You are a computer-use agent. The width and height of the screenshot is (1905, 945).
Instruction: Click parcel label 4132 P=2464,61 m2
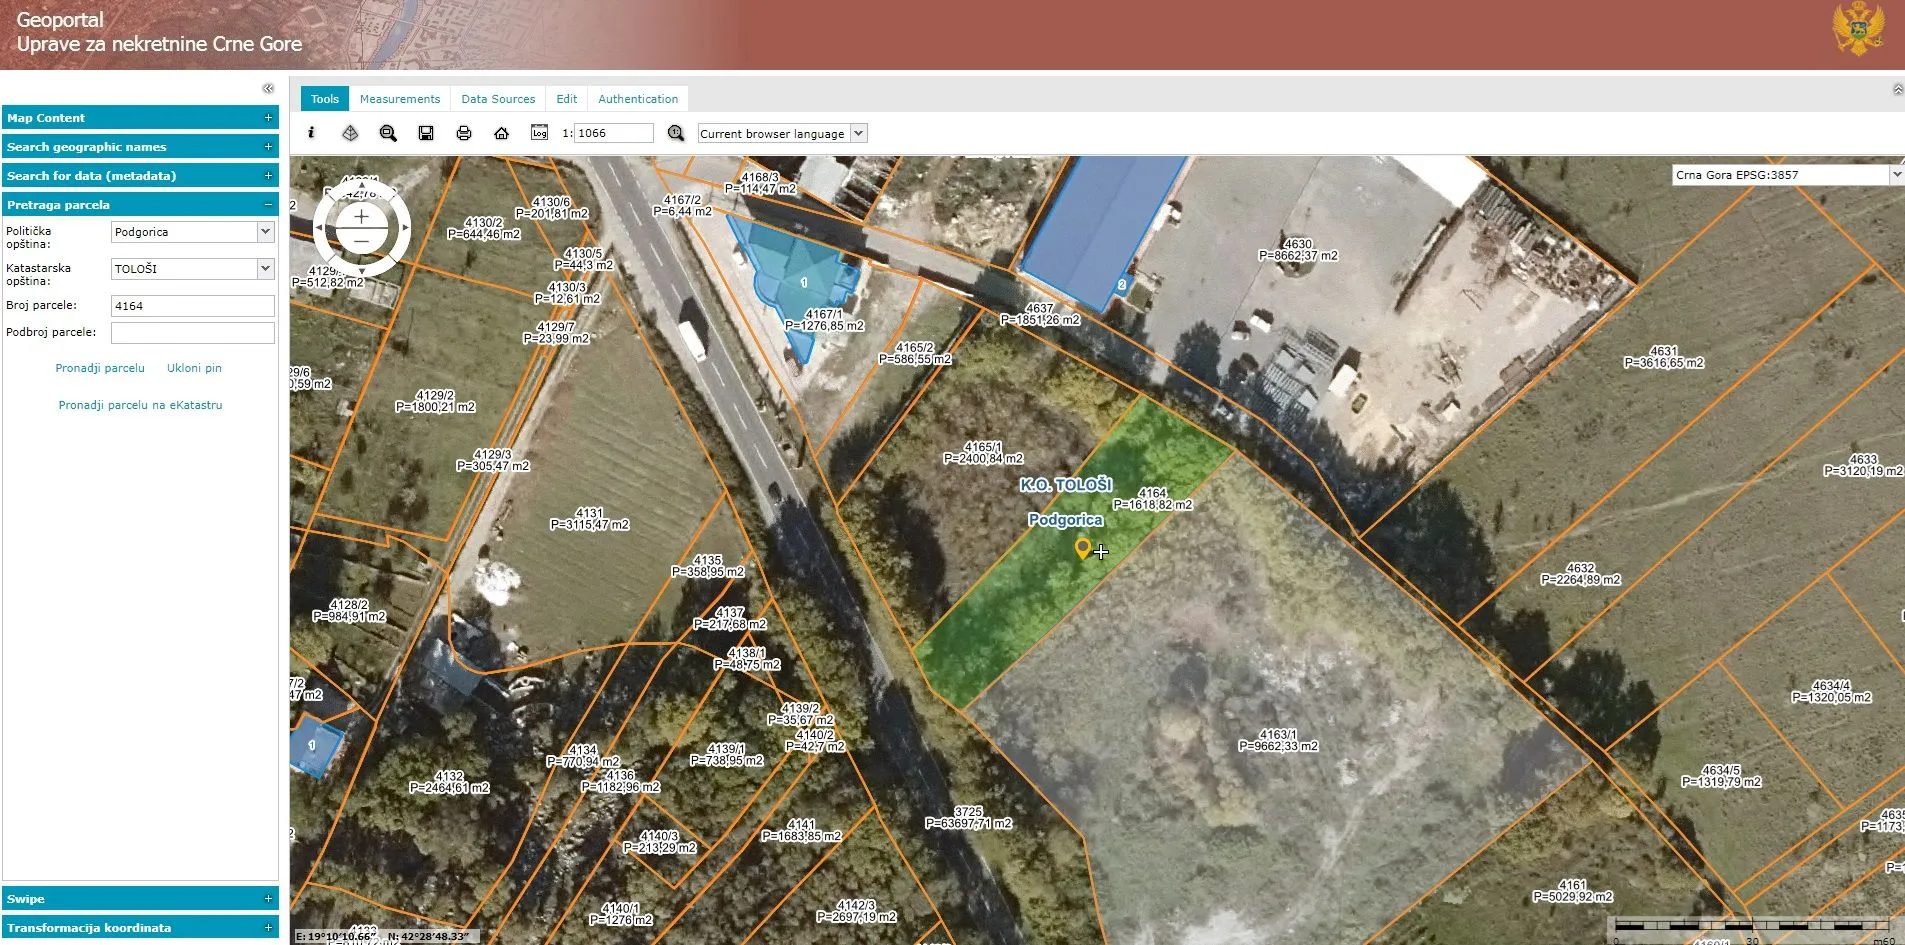point(449,782)
